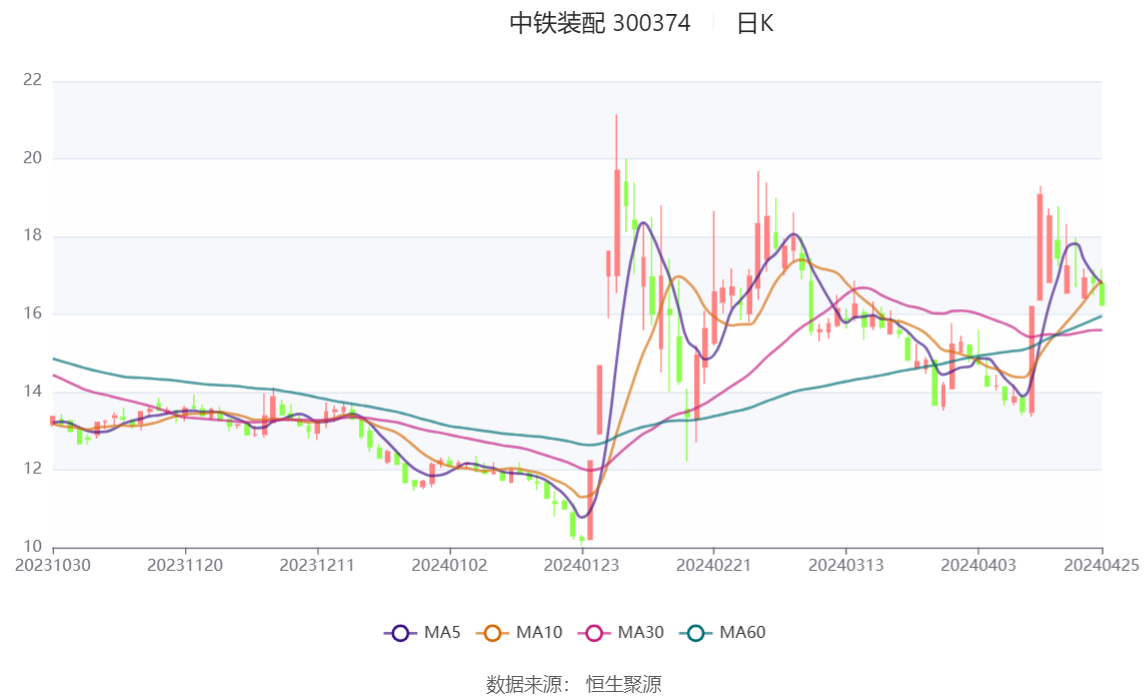Toggle the MA60 legend series
The image size is (1148, 699).
pos(723,632)
